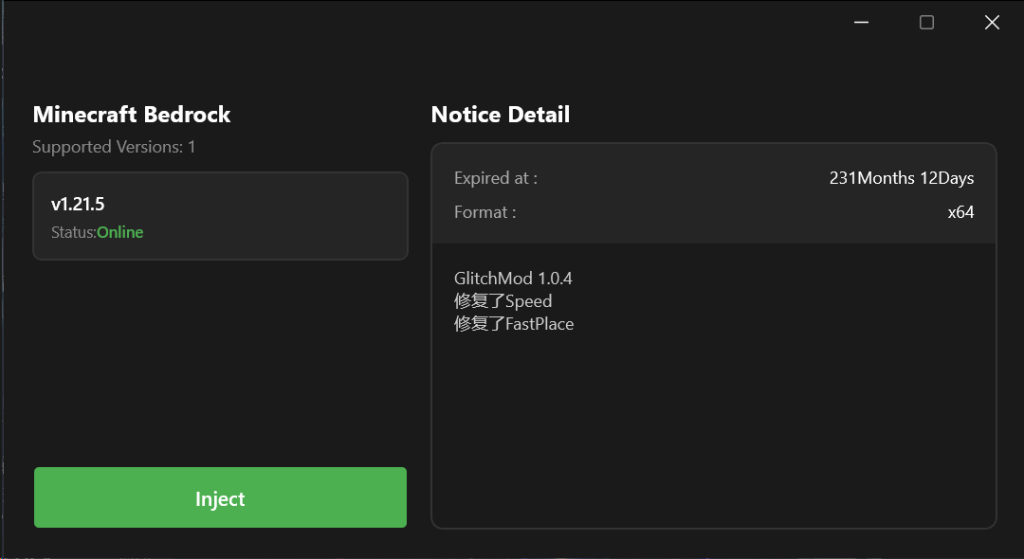Click empty area of notice body panel

(x=712, y=430)
